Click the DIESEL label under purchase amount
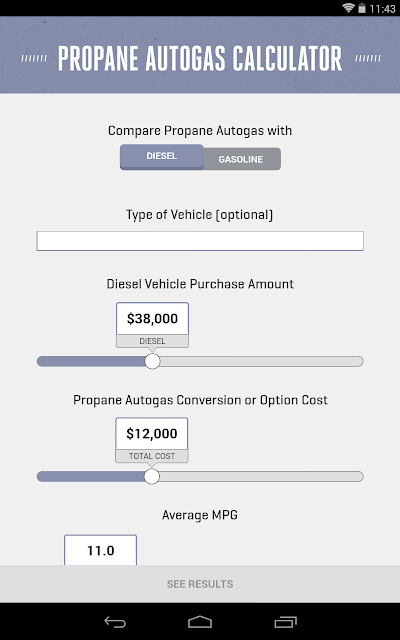This screenshot has width=400, height=640. click(x=152, y=341)
